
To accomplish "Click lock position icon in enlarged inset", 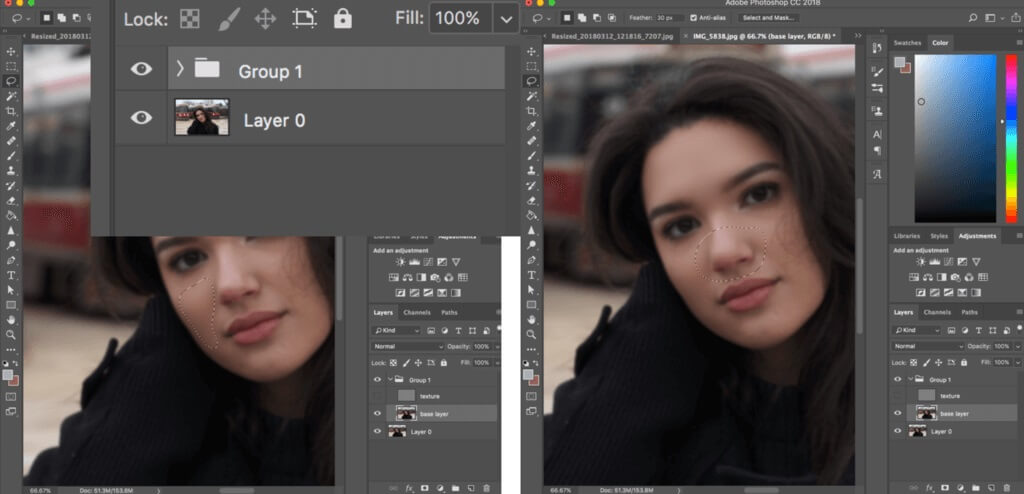I will click(x=265, y=19).
